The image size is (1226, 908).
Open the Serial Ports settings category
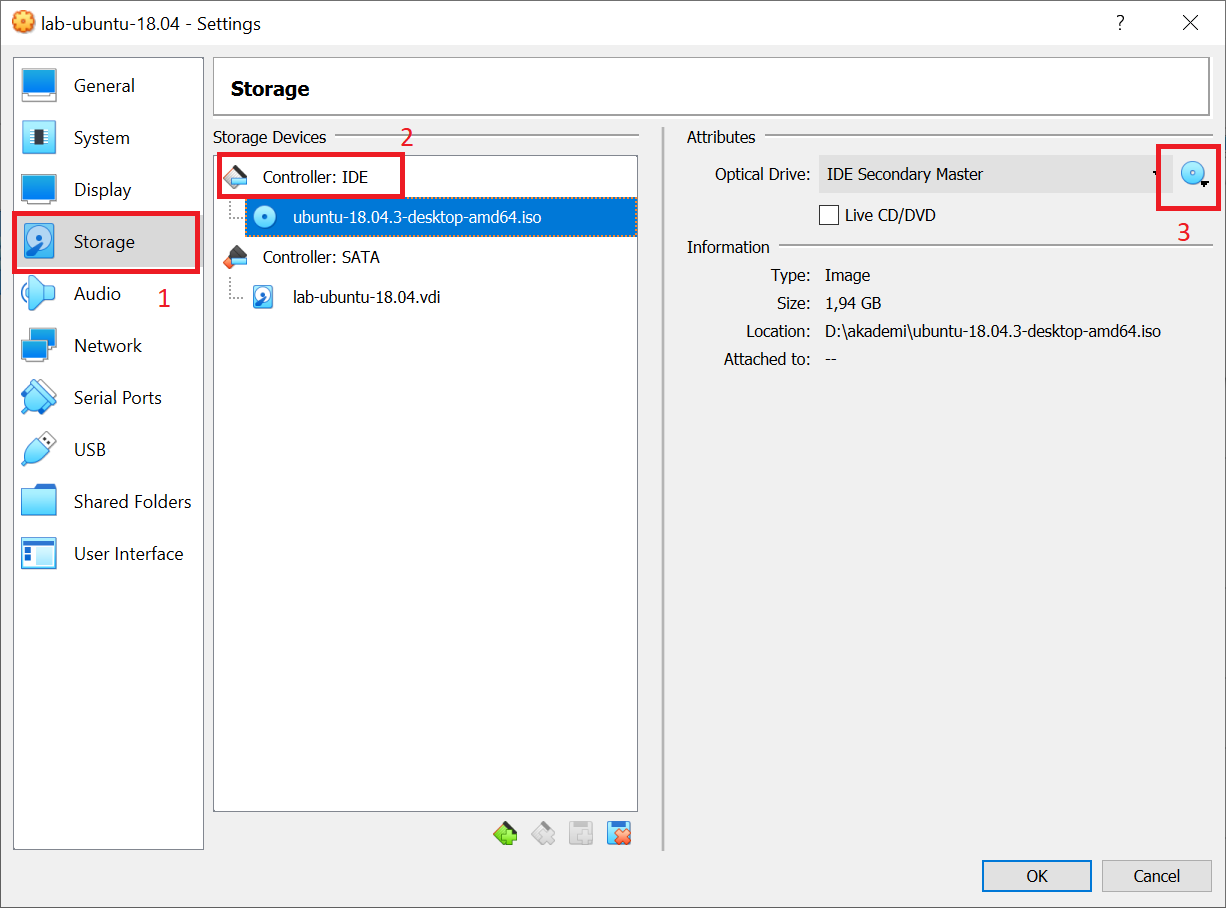coord(108,398)
